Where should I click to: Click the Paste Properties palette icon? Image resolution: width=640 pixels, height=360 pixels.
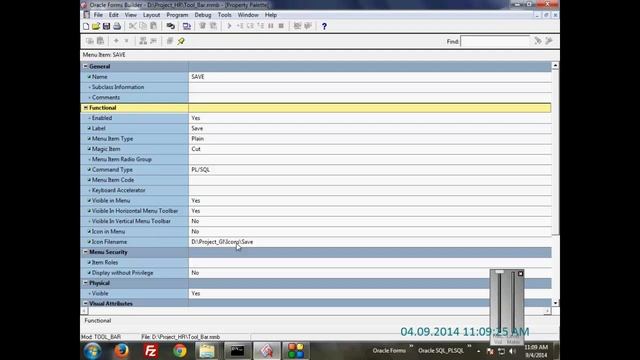[100, 41]
